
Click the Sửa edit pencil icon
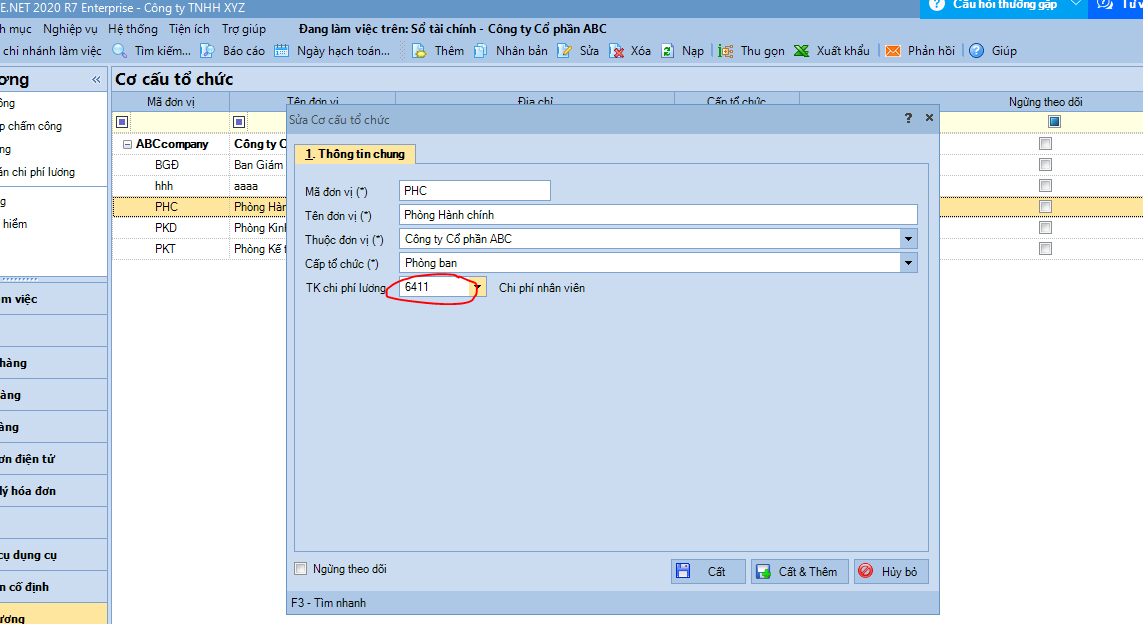pos(564,51)
